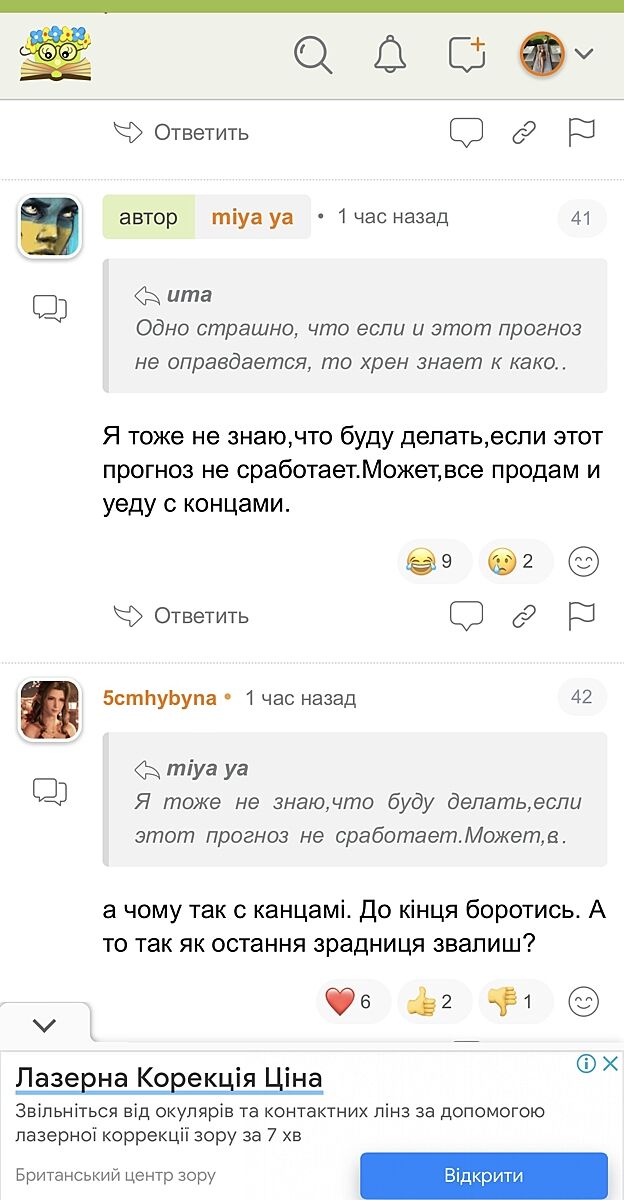Open the 5cmhybyna username profile link
The image size is (624, 1200).
point(160,698)
